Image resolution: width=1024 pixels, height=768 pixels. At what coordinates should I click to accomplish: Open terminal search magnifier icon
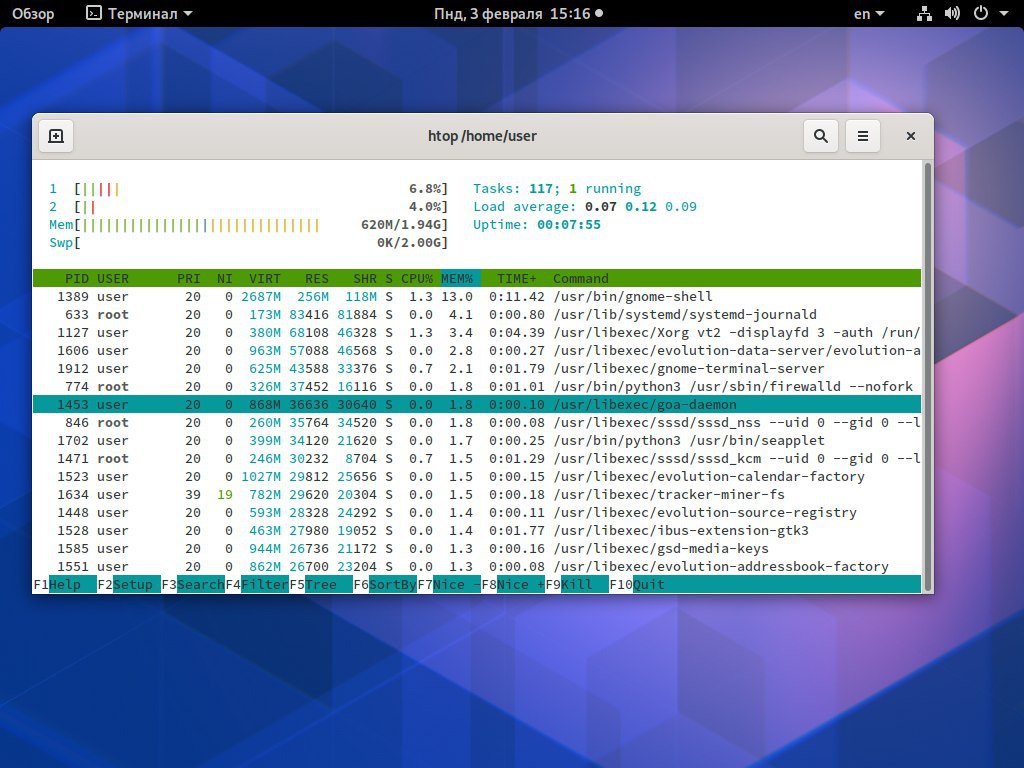(821, 136)
